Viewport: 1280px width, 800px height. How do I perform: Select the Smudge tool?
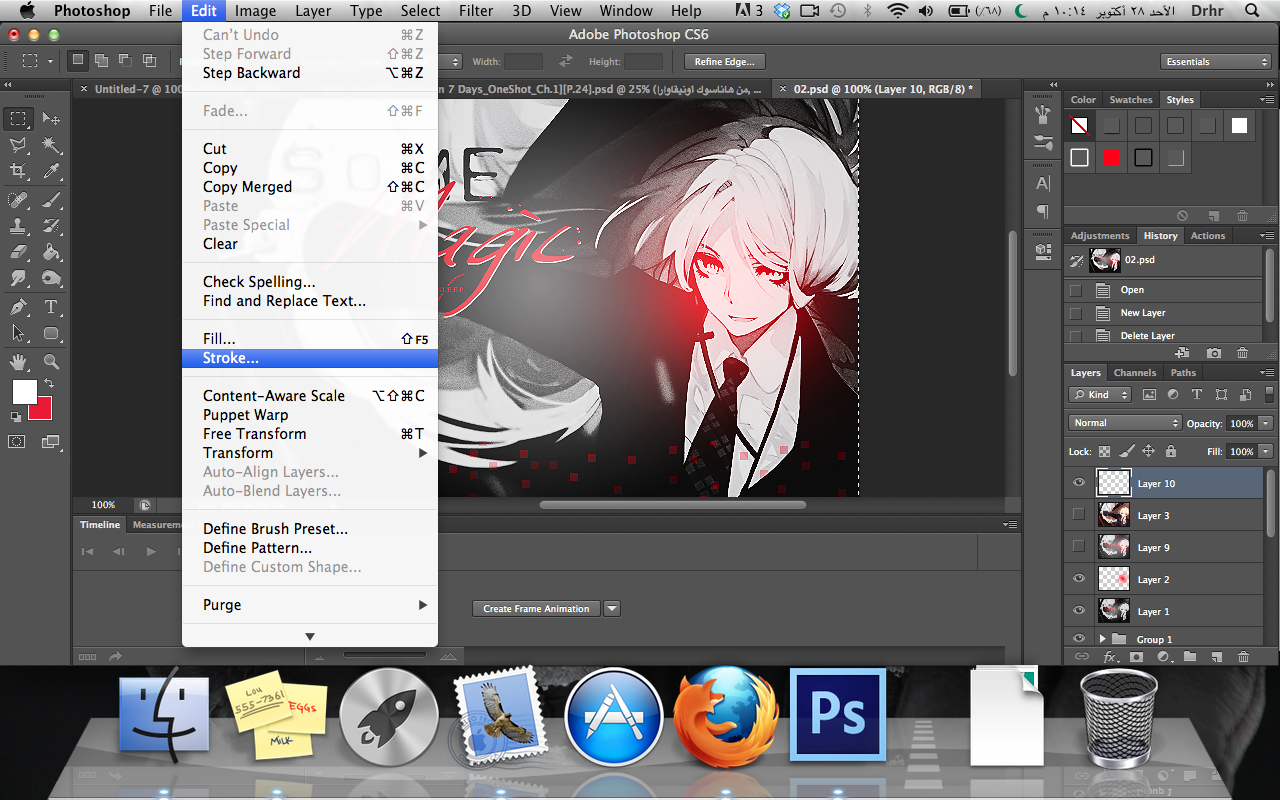(19, 279)
